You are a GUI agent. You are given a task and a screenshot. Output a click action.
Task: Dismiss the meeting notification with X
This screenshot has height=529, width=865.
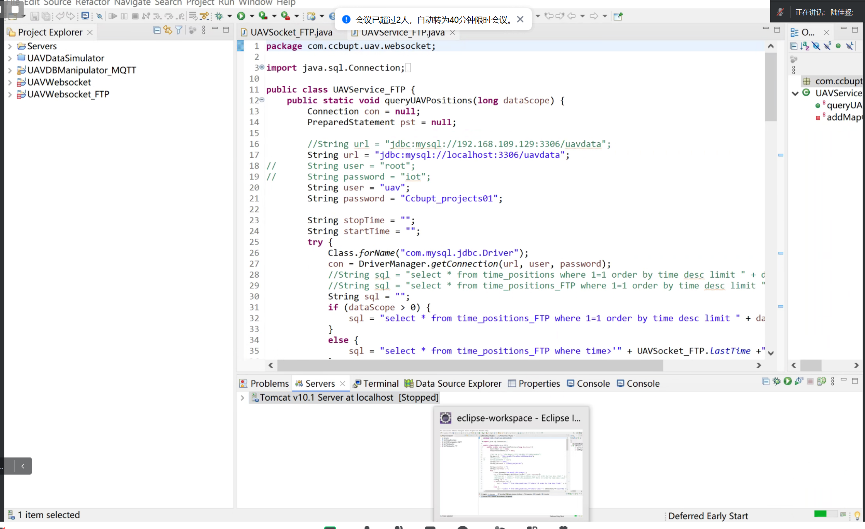[520, 19]
